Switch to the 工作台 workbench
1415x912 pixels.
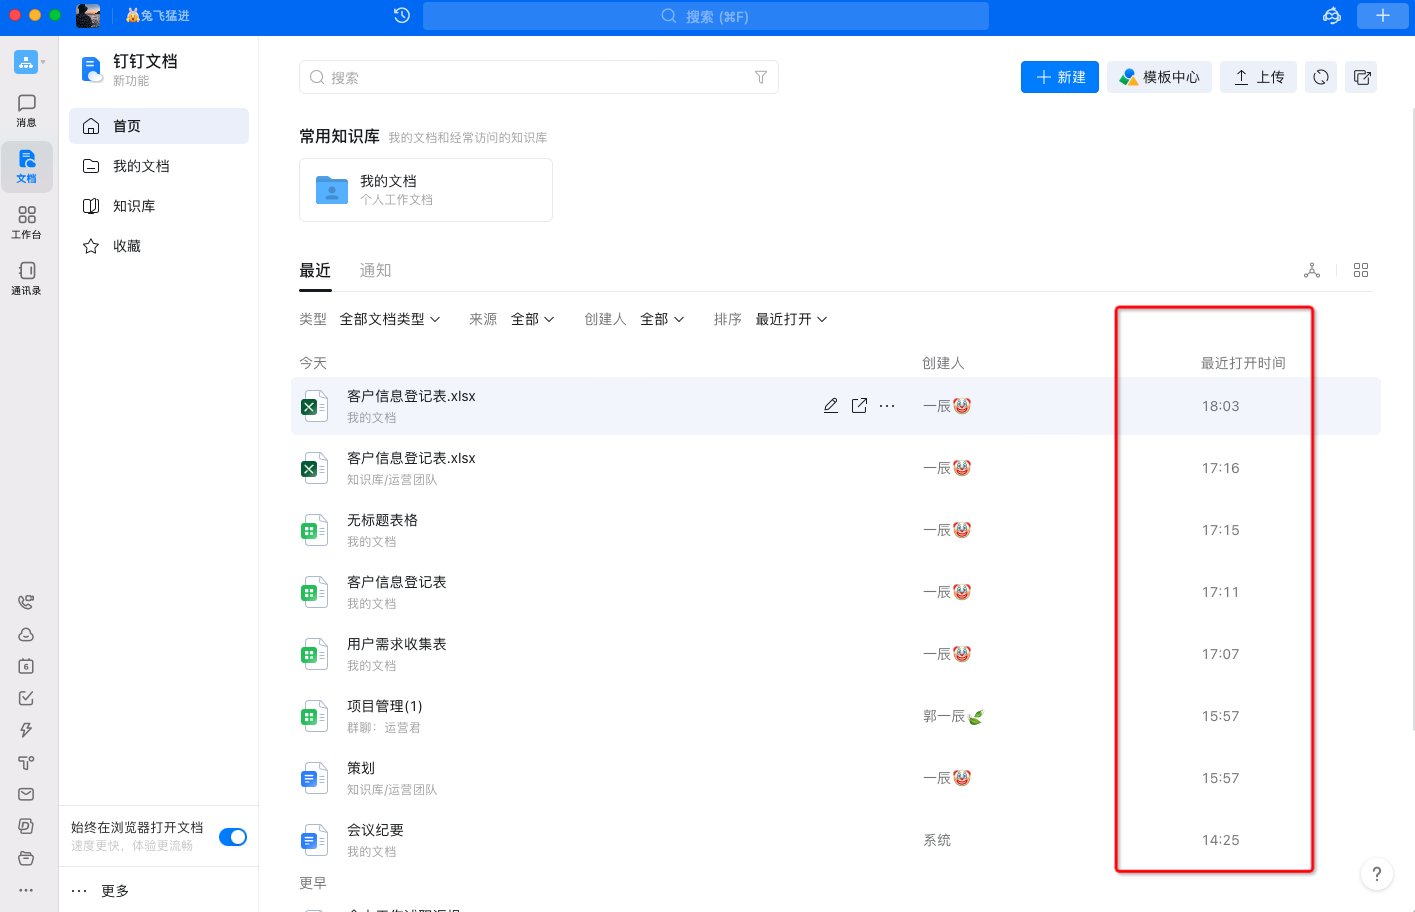(x=27, y=222)
